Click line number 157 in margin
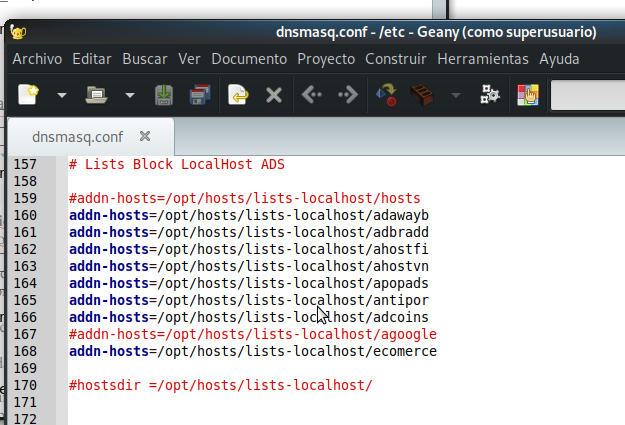 [x=25, y=164]
